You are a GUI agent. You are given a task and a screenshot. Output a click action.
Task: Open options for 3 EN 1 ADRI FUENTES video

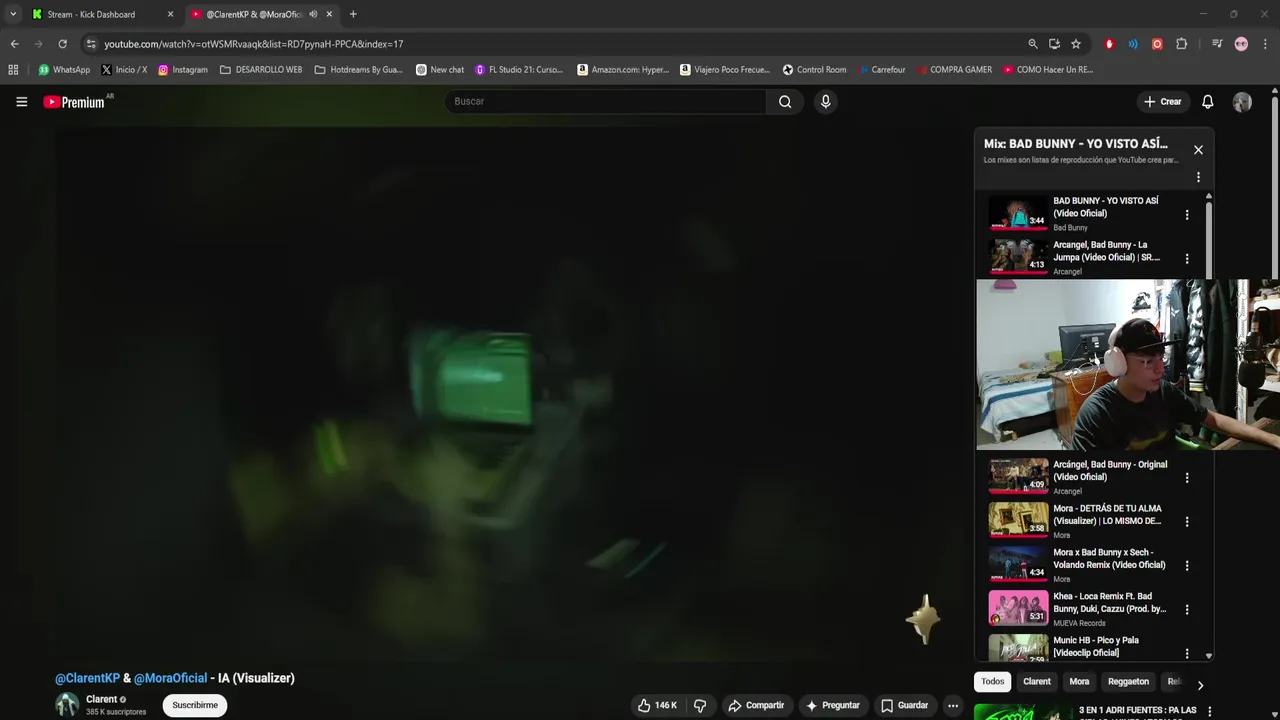point(1209,711)
